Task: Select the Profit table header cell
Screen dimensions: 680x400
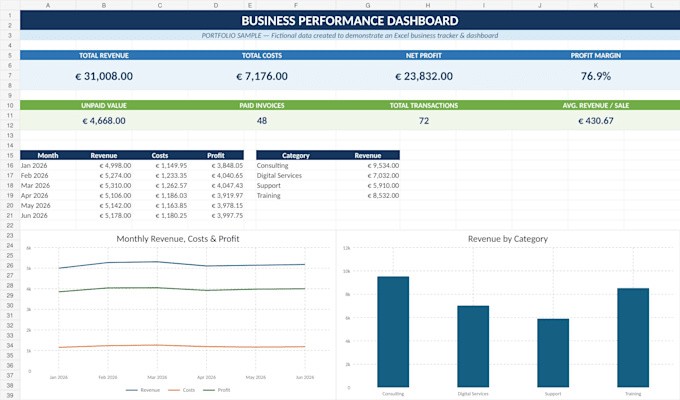Action: 216,155
